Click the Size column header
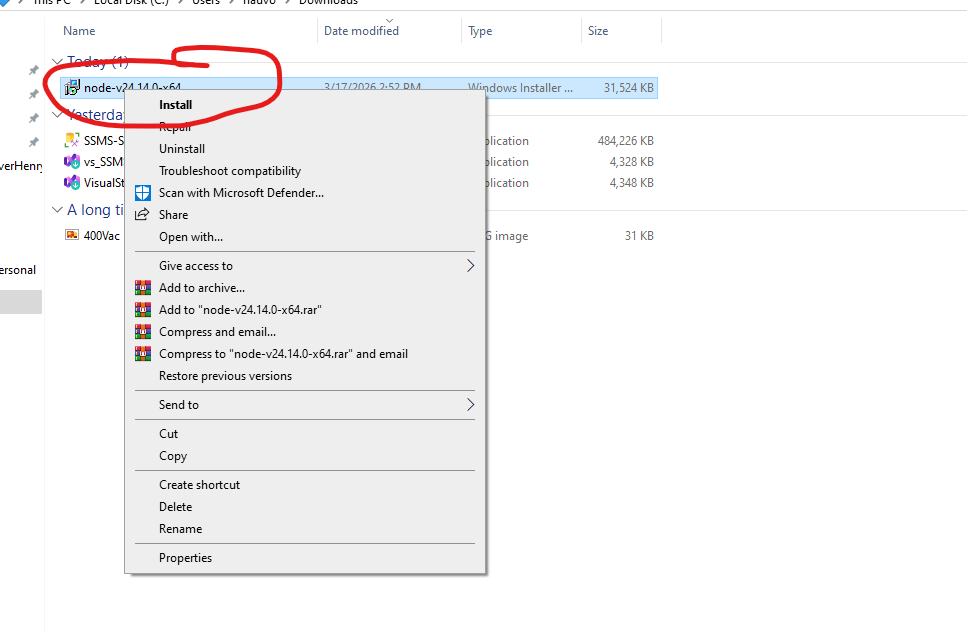Screen dimensions: 967x633 click(x=598, y=31)
